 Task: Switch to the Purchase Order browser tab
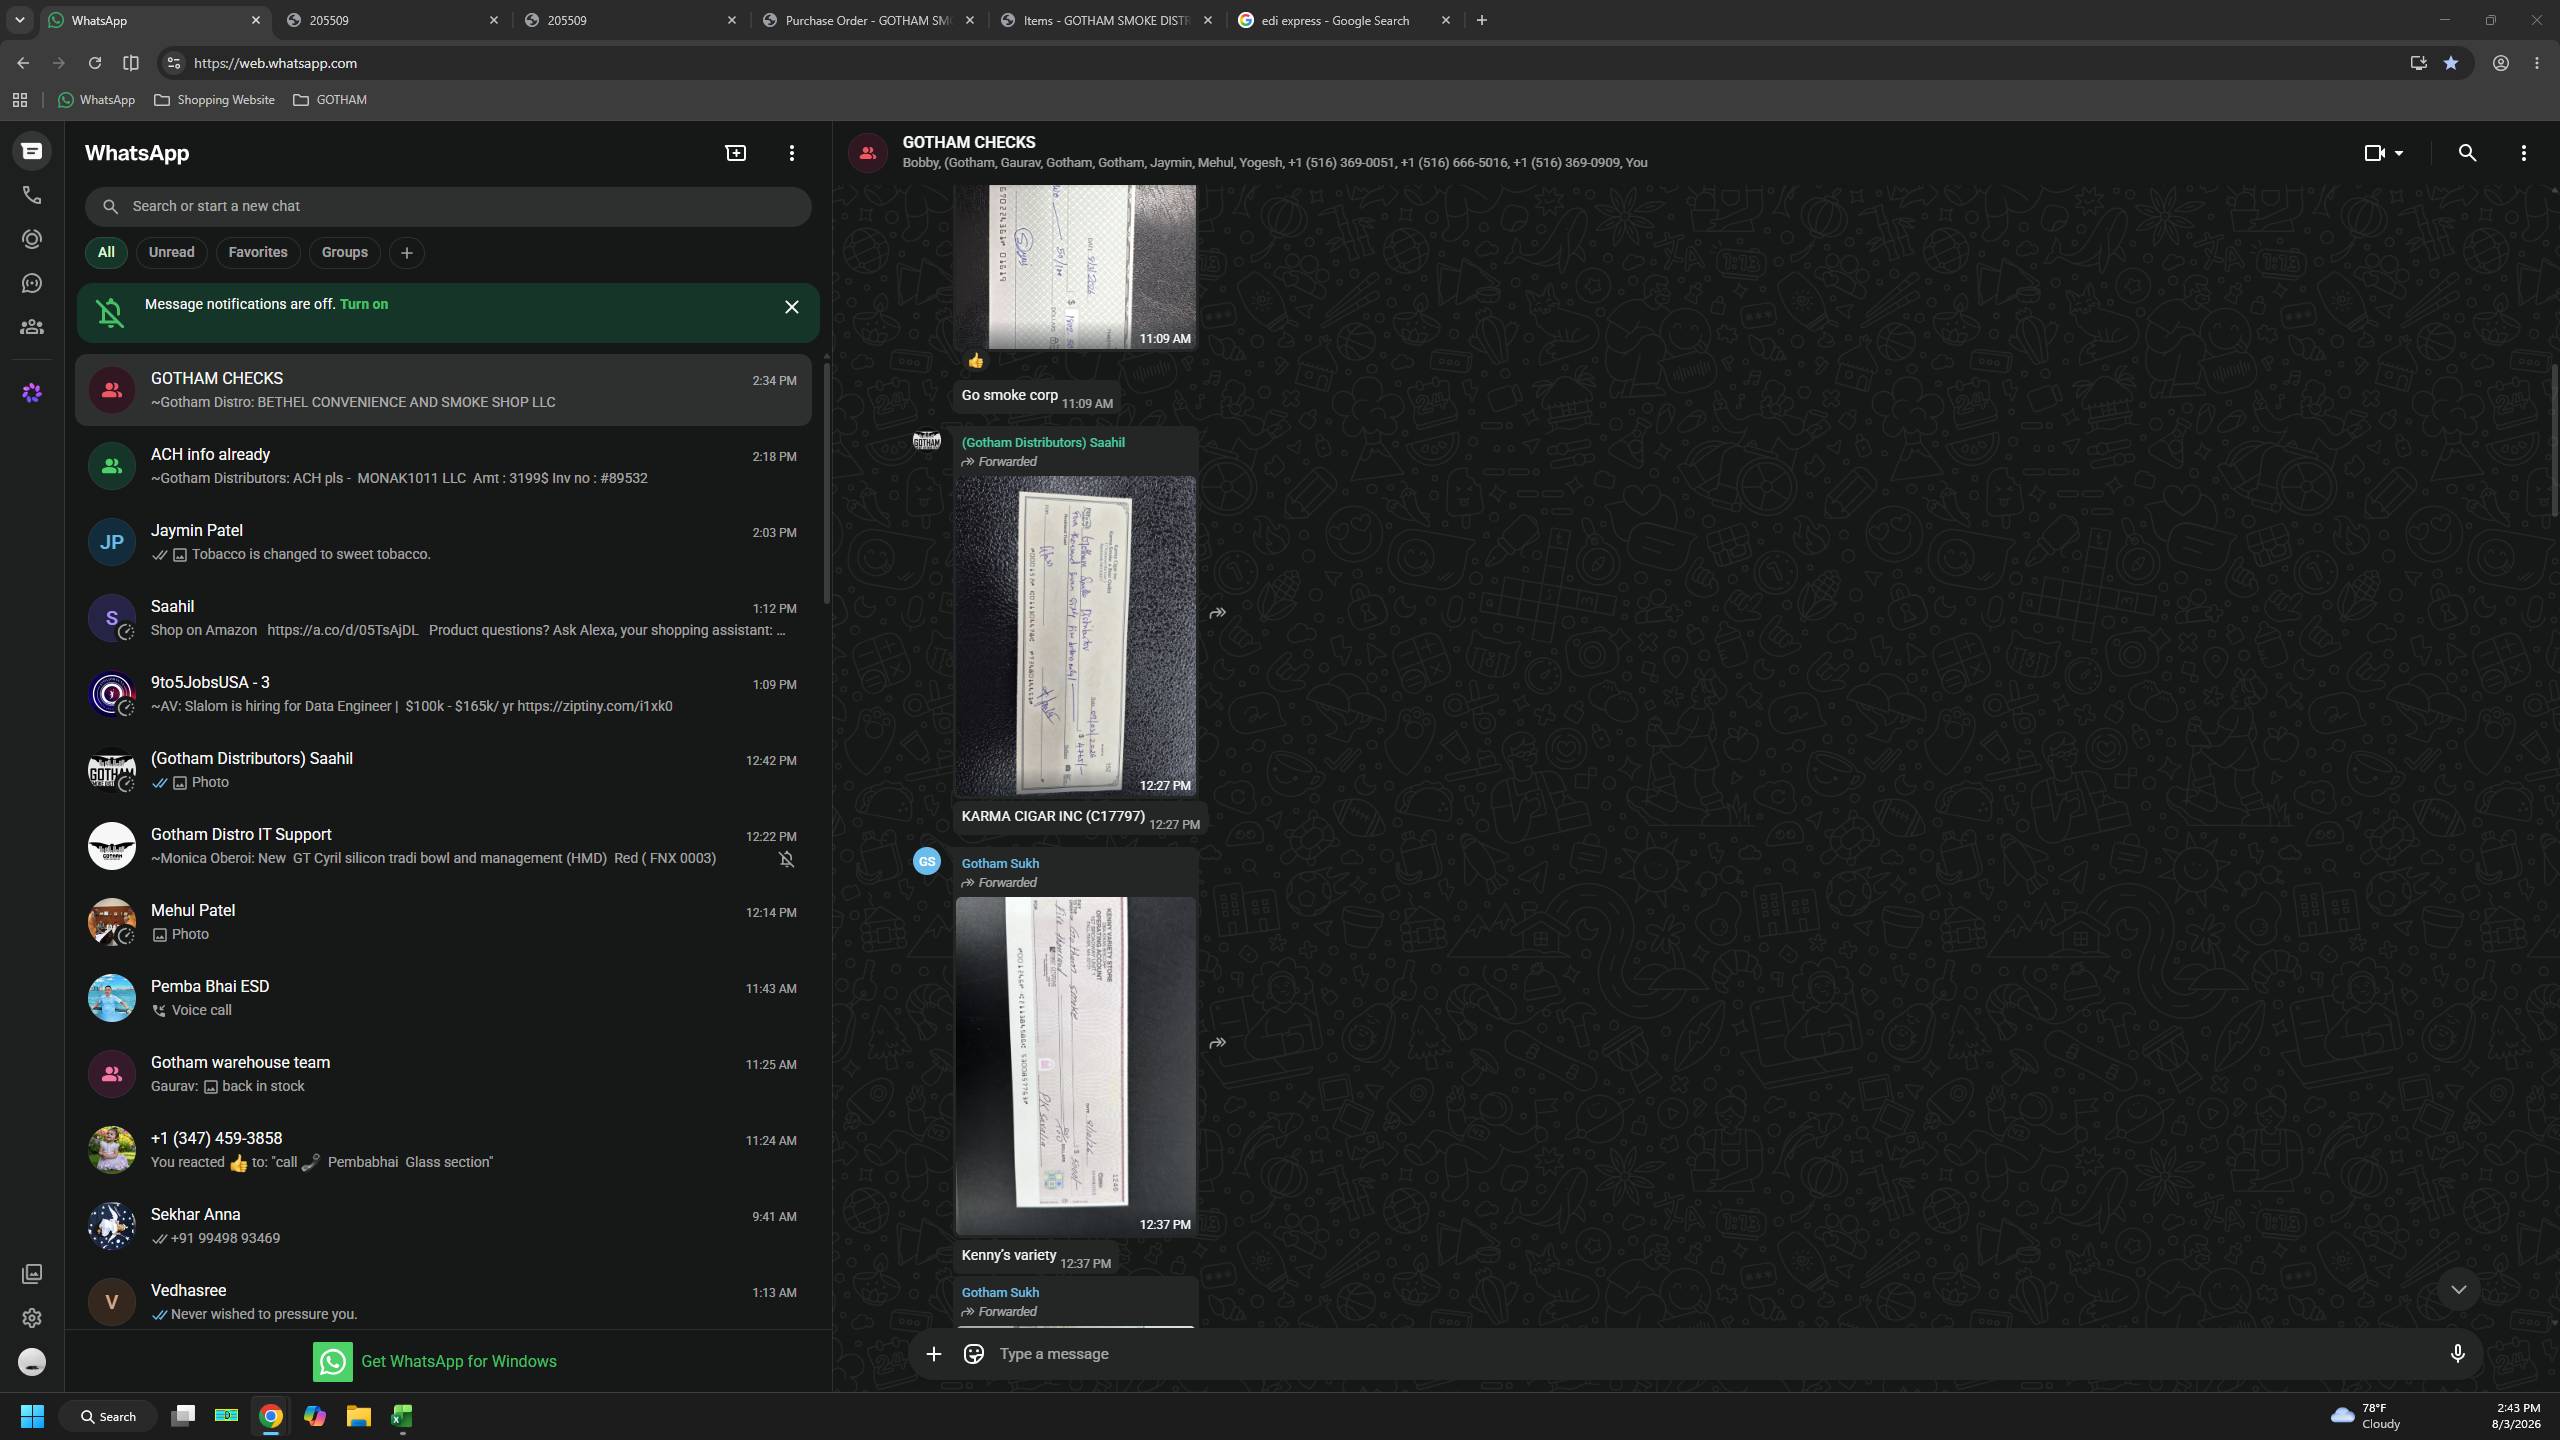(x=869, y=20)
